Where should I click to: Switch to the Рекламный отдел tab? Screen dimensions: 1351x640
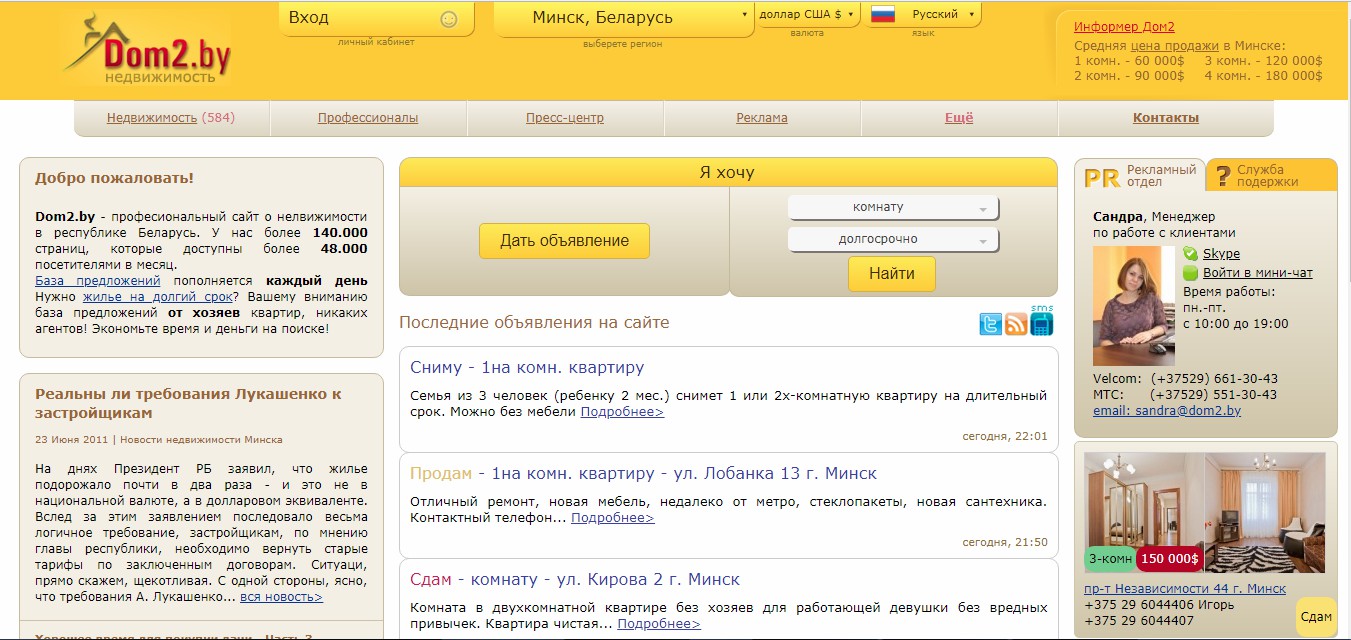point(1140,176)
